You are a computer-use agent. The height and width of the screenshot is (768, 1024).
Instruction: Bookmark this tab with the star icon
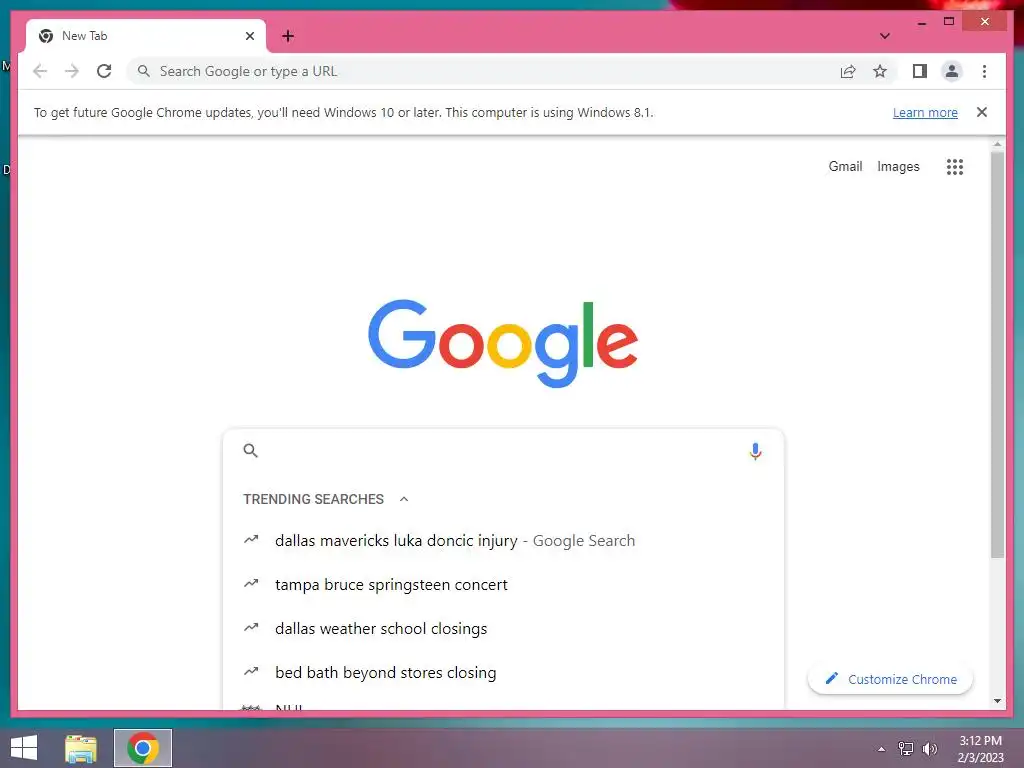point(880,71)
